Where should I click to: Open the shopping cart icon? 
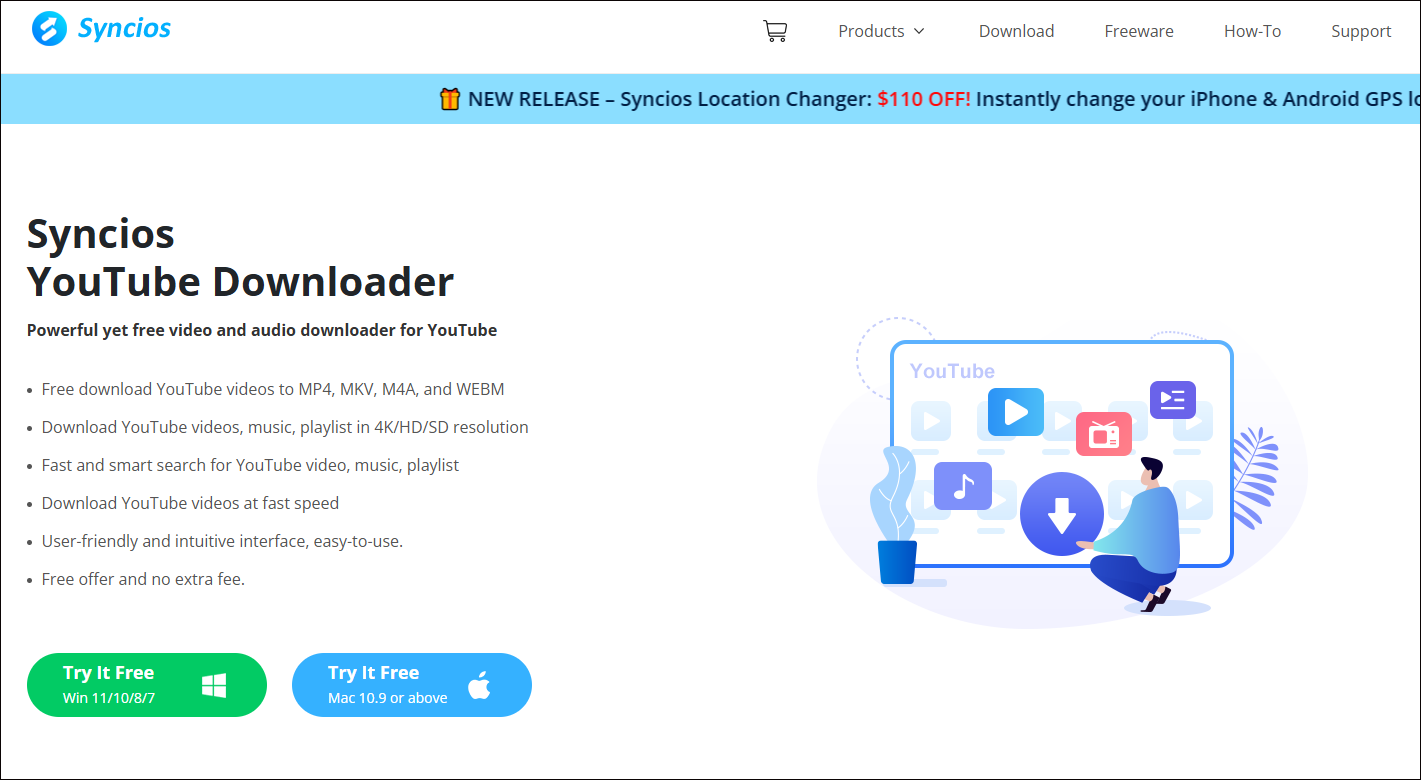[x=775, y=31]
